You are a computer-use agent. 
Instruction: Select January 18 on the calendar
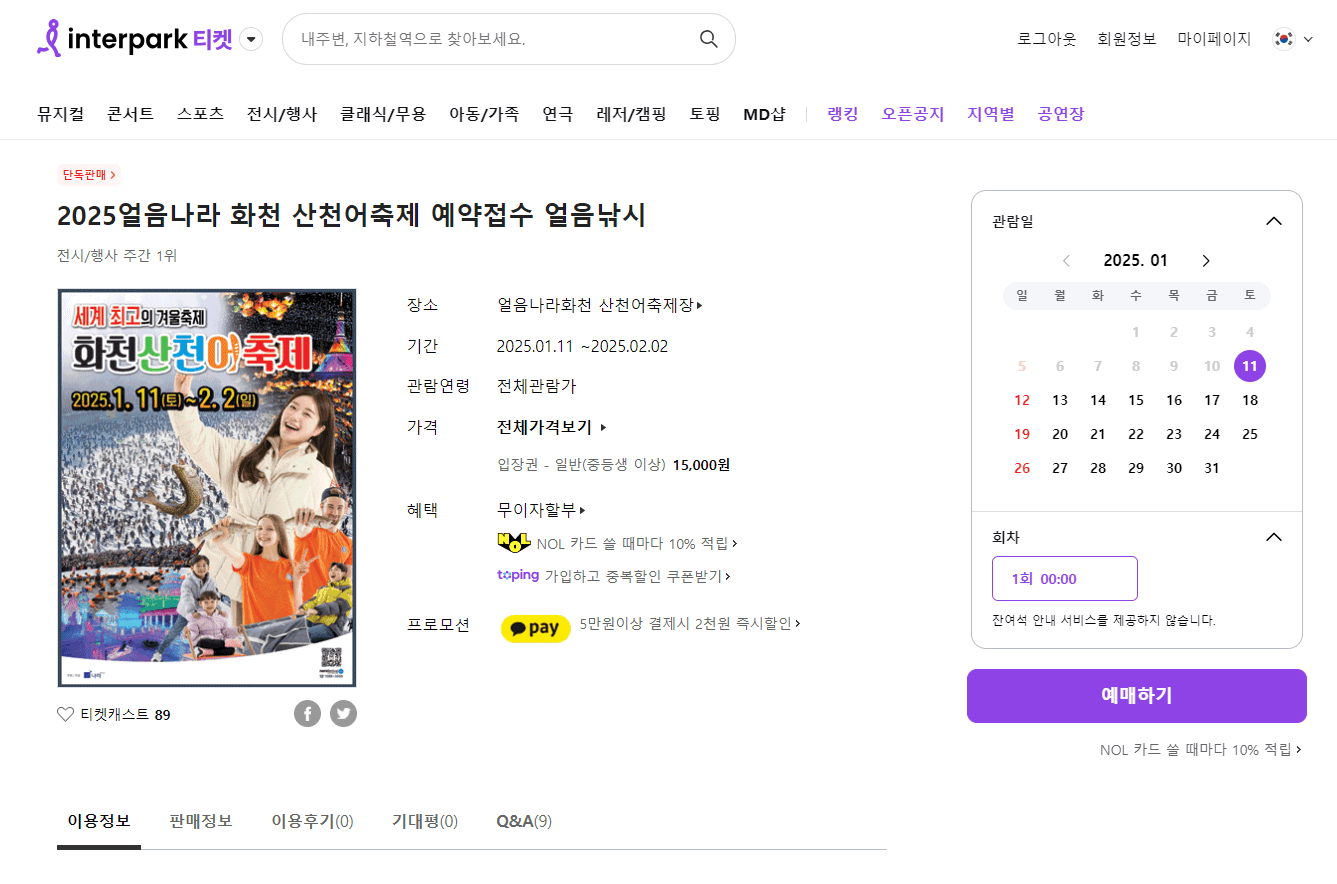1249,399
